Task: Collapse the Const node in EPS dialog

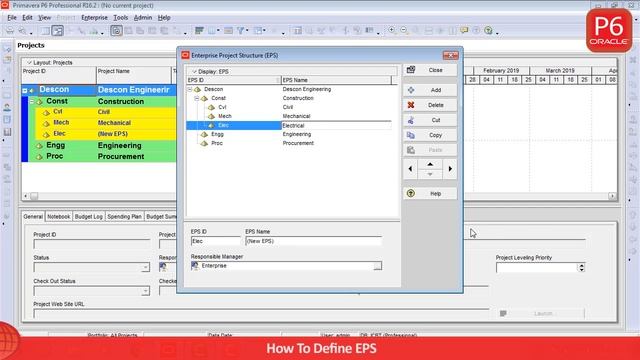Action: [197, 98]
